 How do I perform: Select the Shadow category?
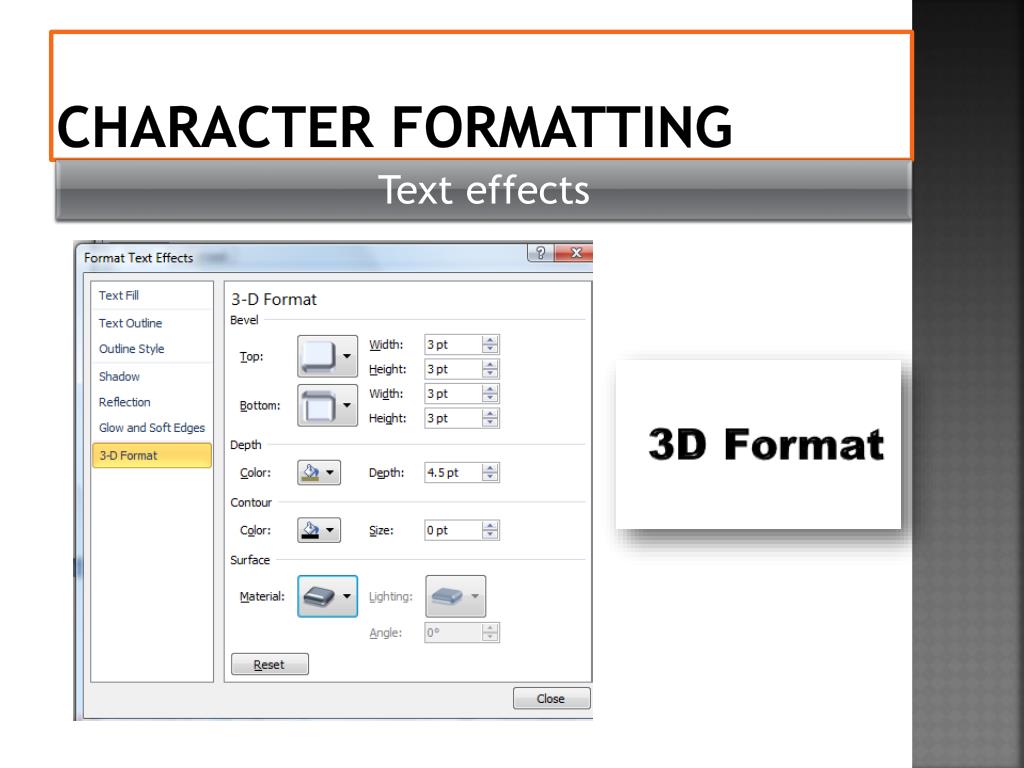(119, 376)
